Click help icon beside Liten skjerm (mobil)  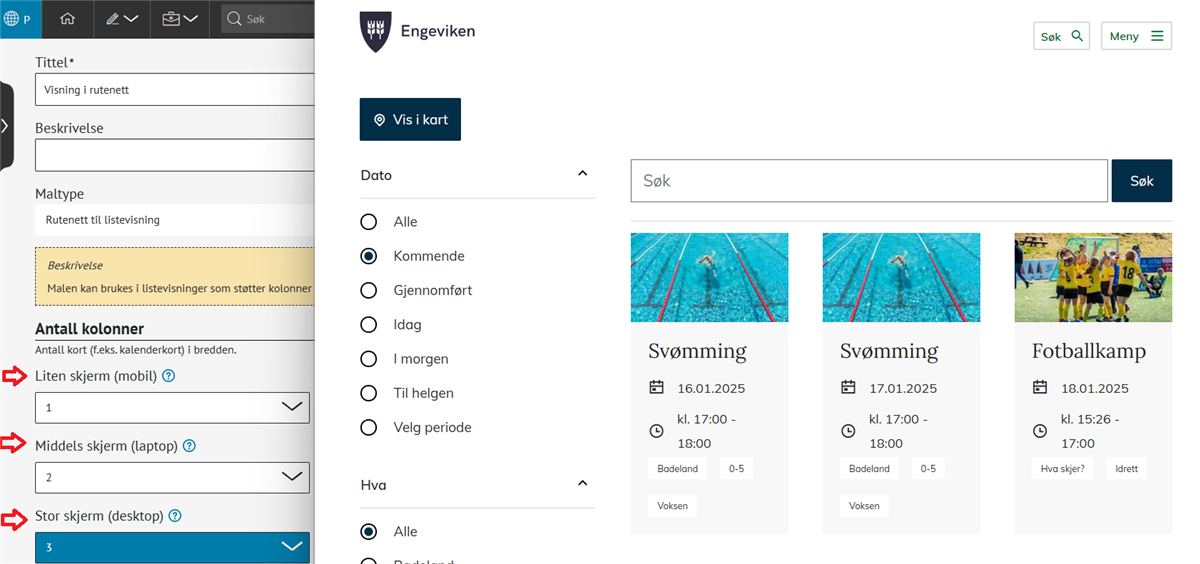[168, 376]
